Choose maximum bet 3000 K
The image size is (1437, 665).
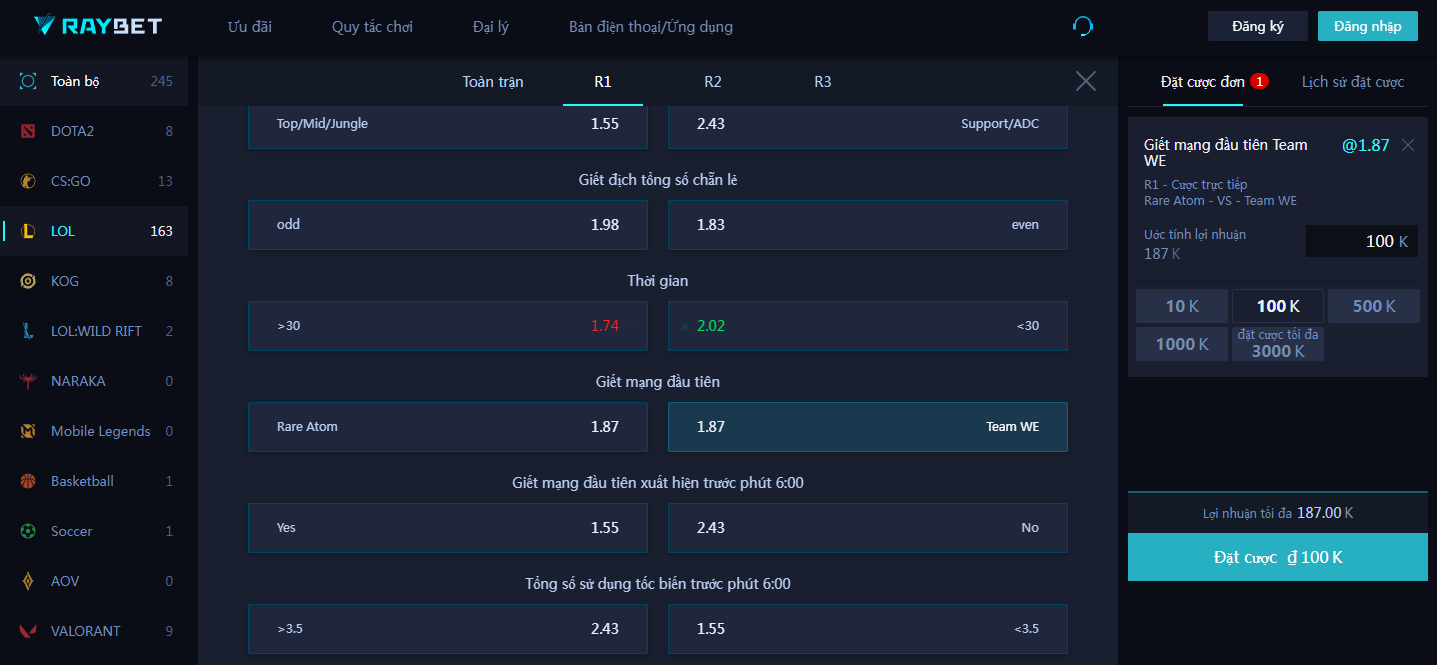point(1278,344)
